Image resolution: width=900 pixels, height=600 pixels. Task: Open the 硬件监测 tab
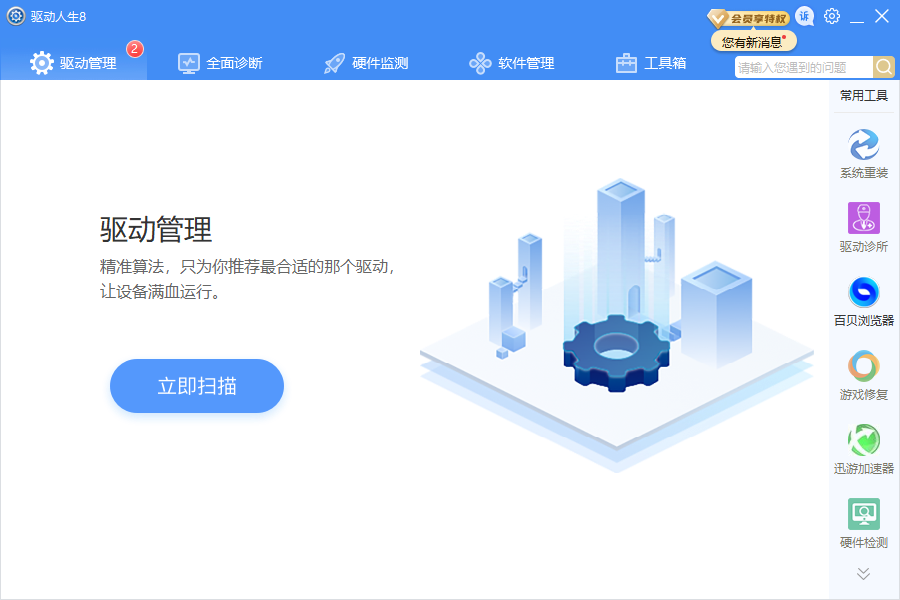click(x=366, y=63)
